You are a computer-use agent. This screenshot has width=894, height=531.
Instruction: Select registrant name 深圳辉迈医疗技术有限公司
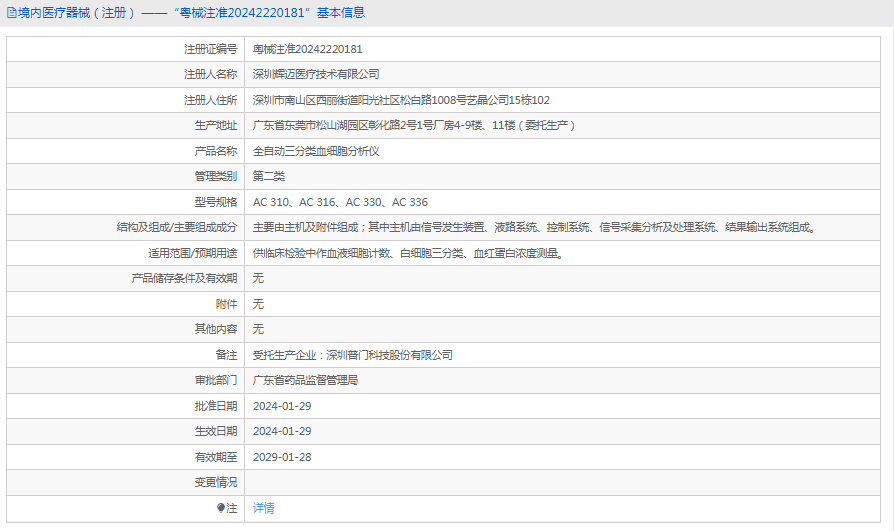tap(316, 74)
